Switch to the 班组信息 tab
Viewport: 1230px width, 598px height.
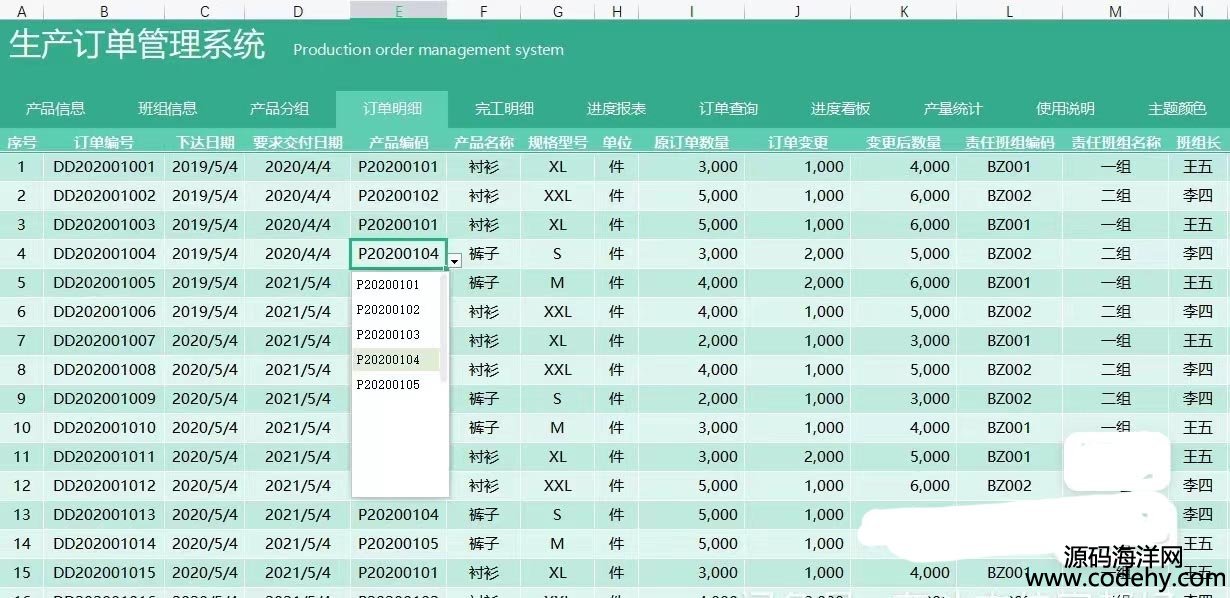point(167,109)
